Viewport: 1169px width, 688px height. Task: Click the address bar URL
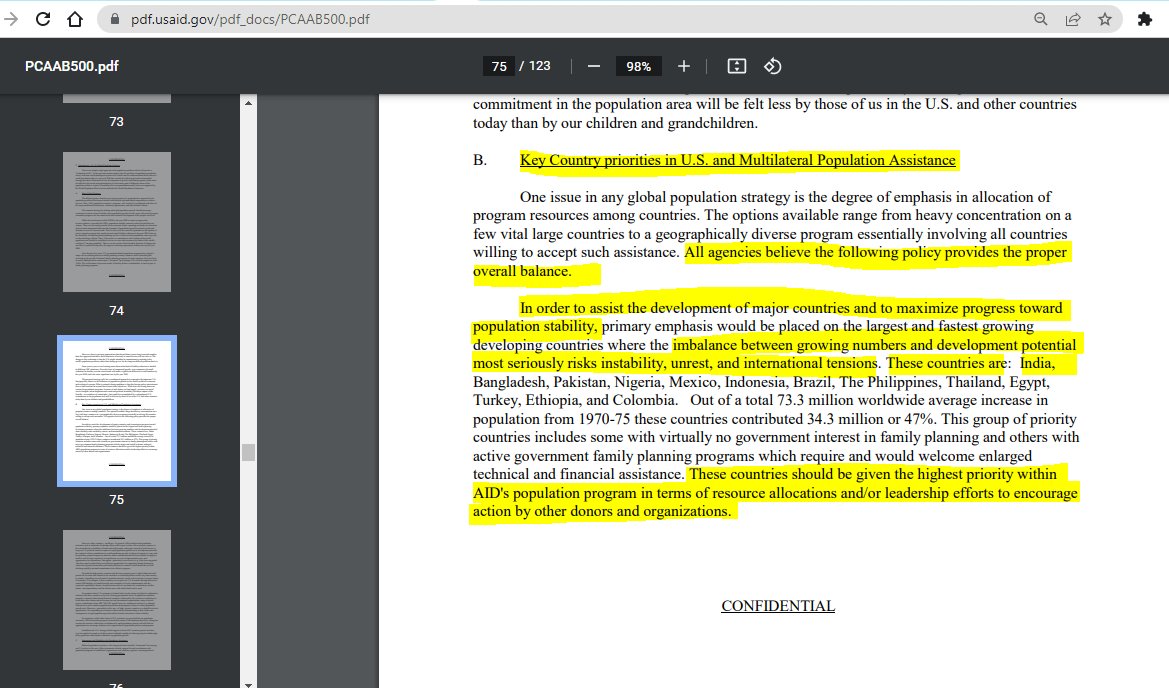click(250, 19)
